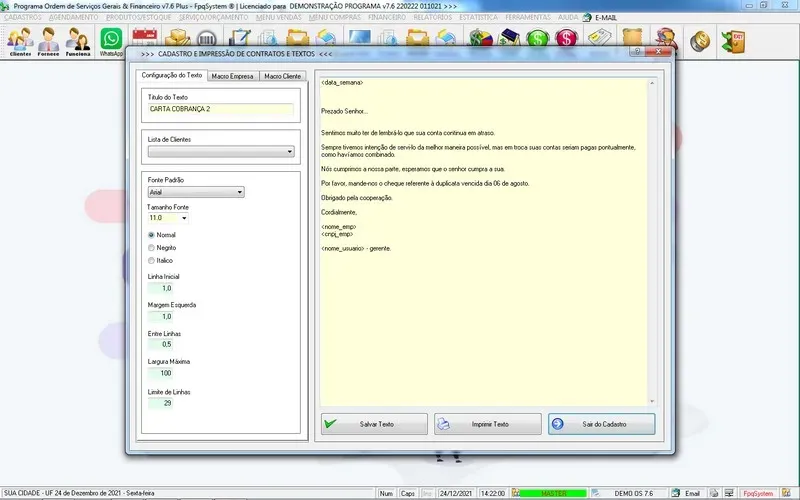Image resolution: width=800 pixels, height=500 pixels.
Task: Open the Macro Cliente tab
Action: tap(282, 76)
